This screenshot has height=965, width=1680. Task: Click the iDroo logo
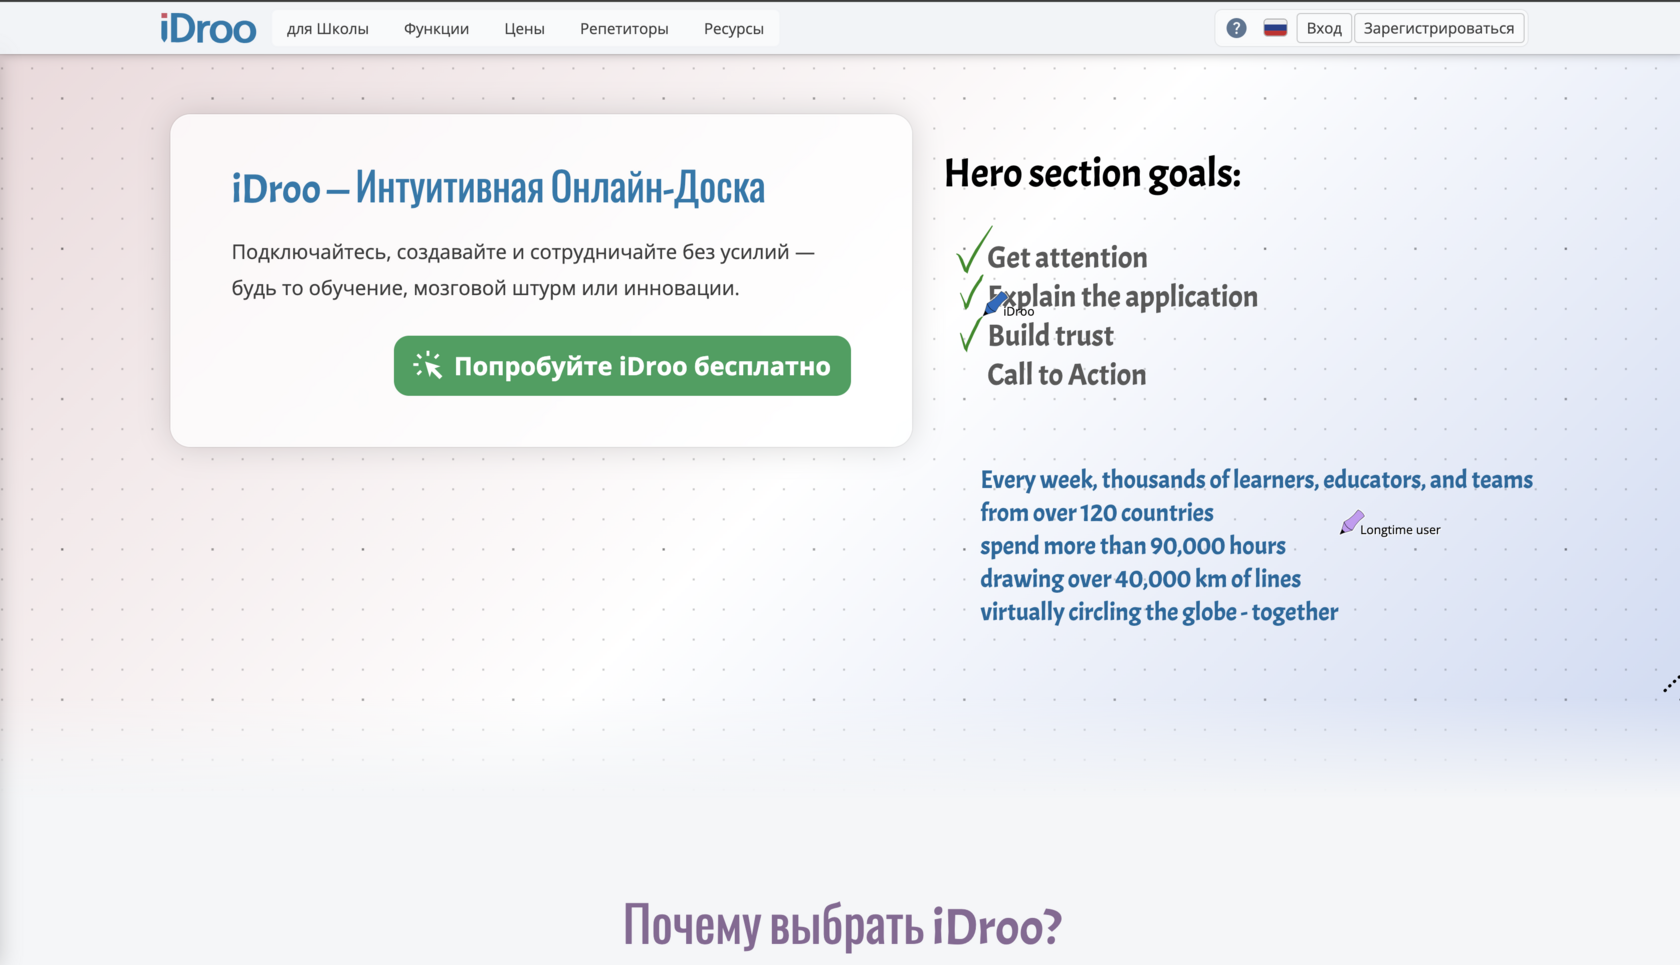point(208,28)
